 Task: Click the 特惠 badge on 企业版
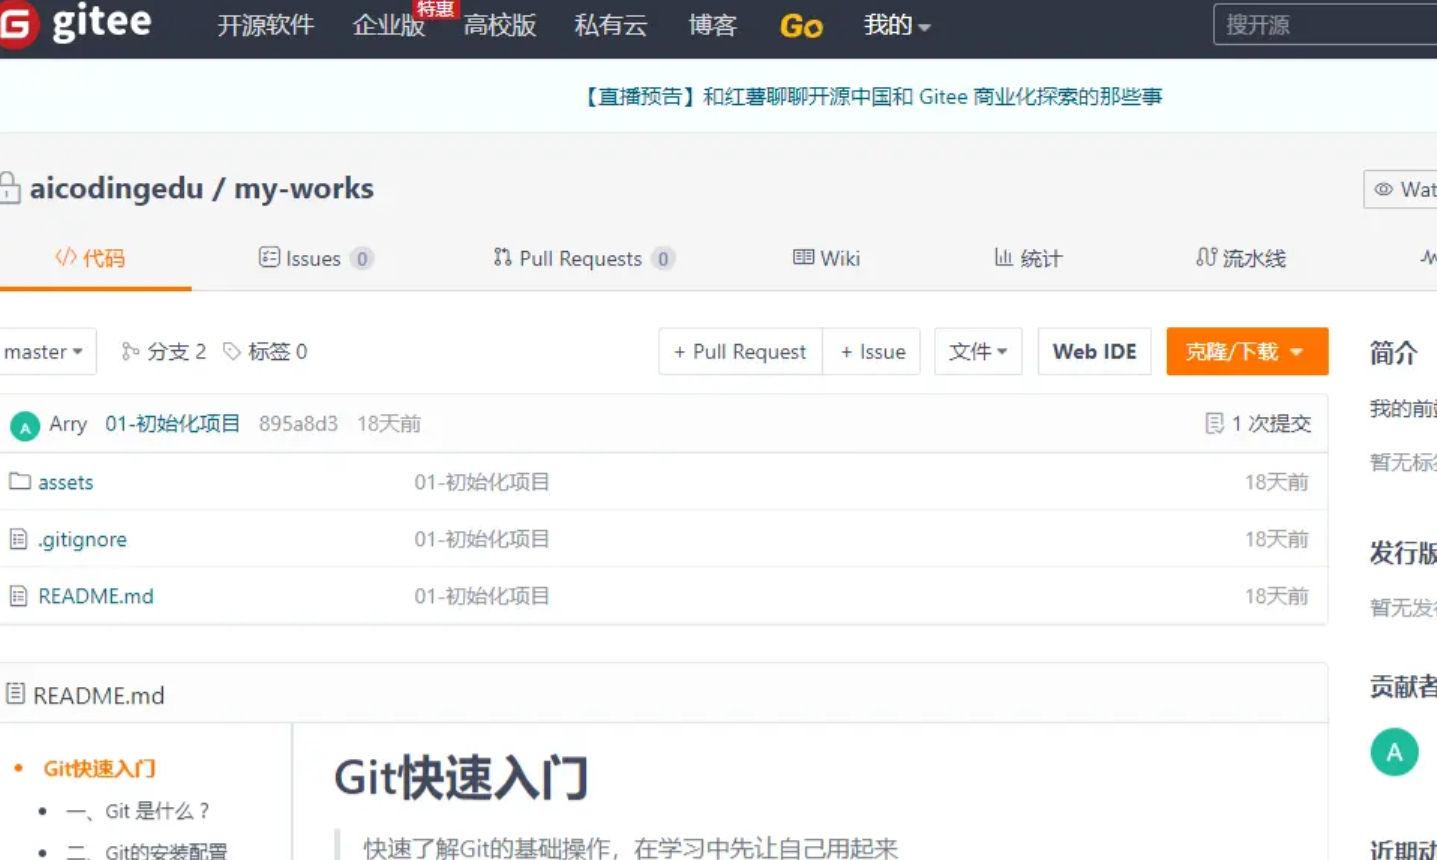tap(436, 9)
